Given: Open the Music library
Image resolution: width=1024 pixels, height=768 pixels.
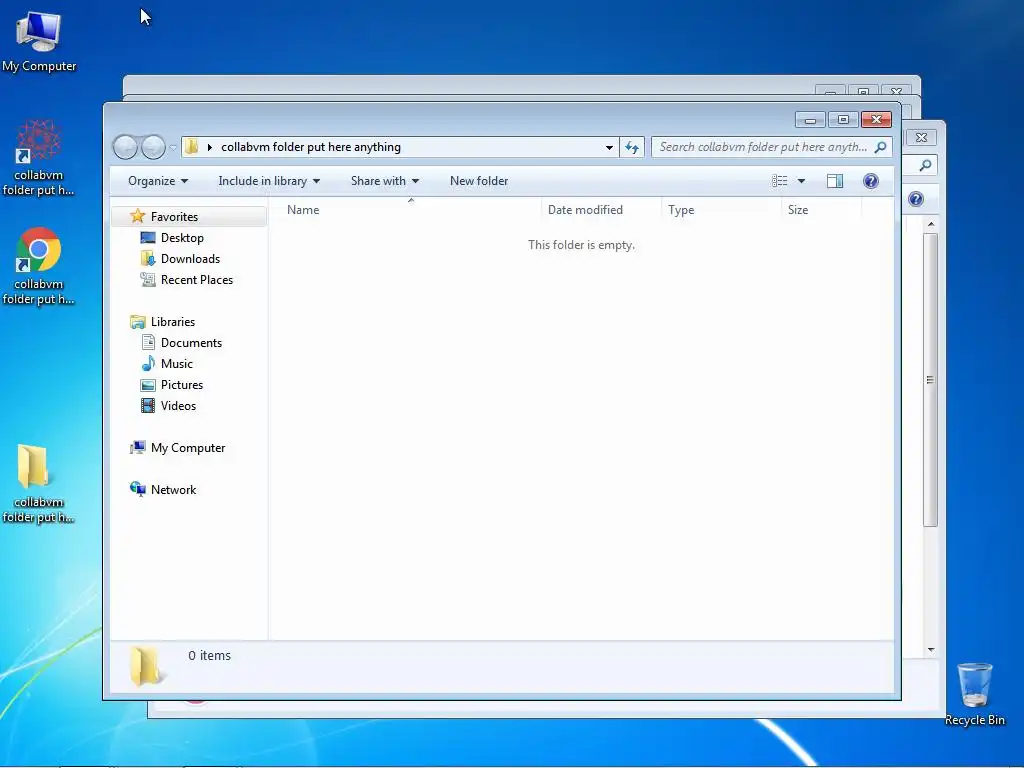Looking at the screenshot, I should coord(176,364).
